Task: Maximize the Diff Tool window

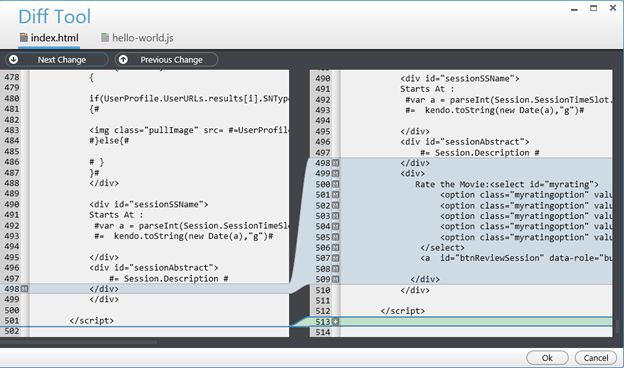Action: click(x=593, y=8)
